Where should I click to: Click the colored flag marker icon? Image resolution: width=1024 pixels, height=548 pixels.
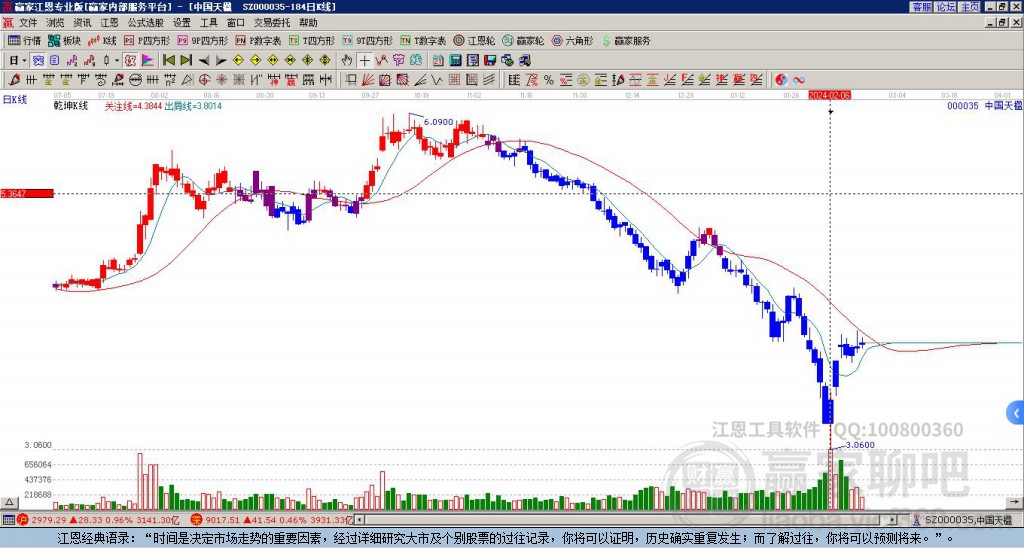coord(148,61)
